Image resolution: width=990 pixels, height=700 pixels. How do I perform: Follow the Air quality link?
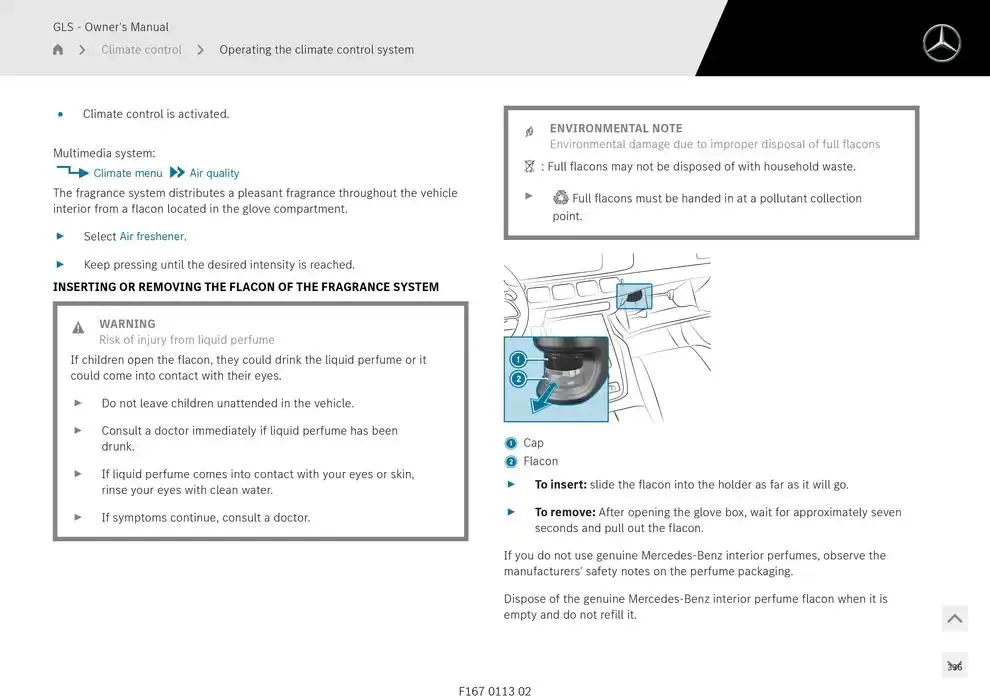pyautogui.click(x=214, y=173)
